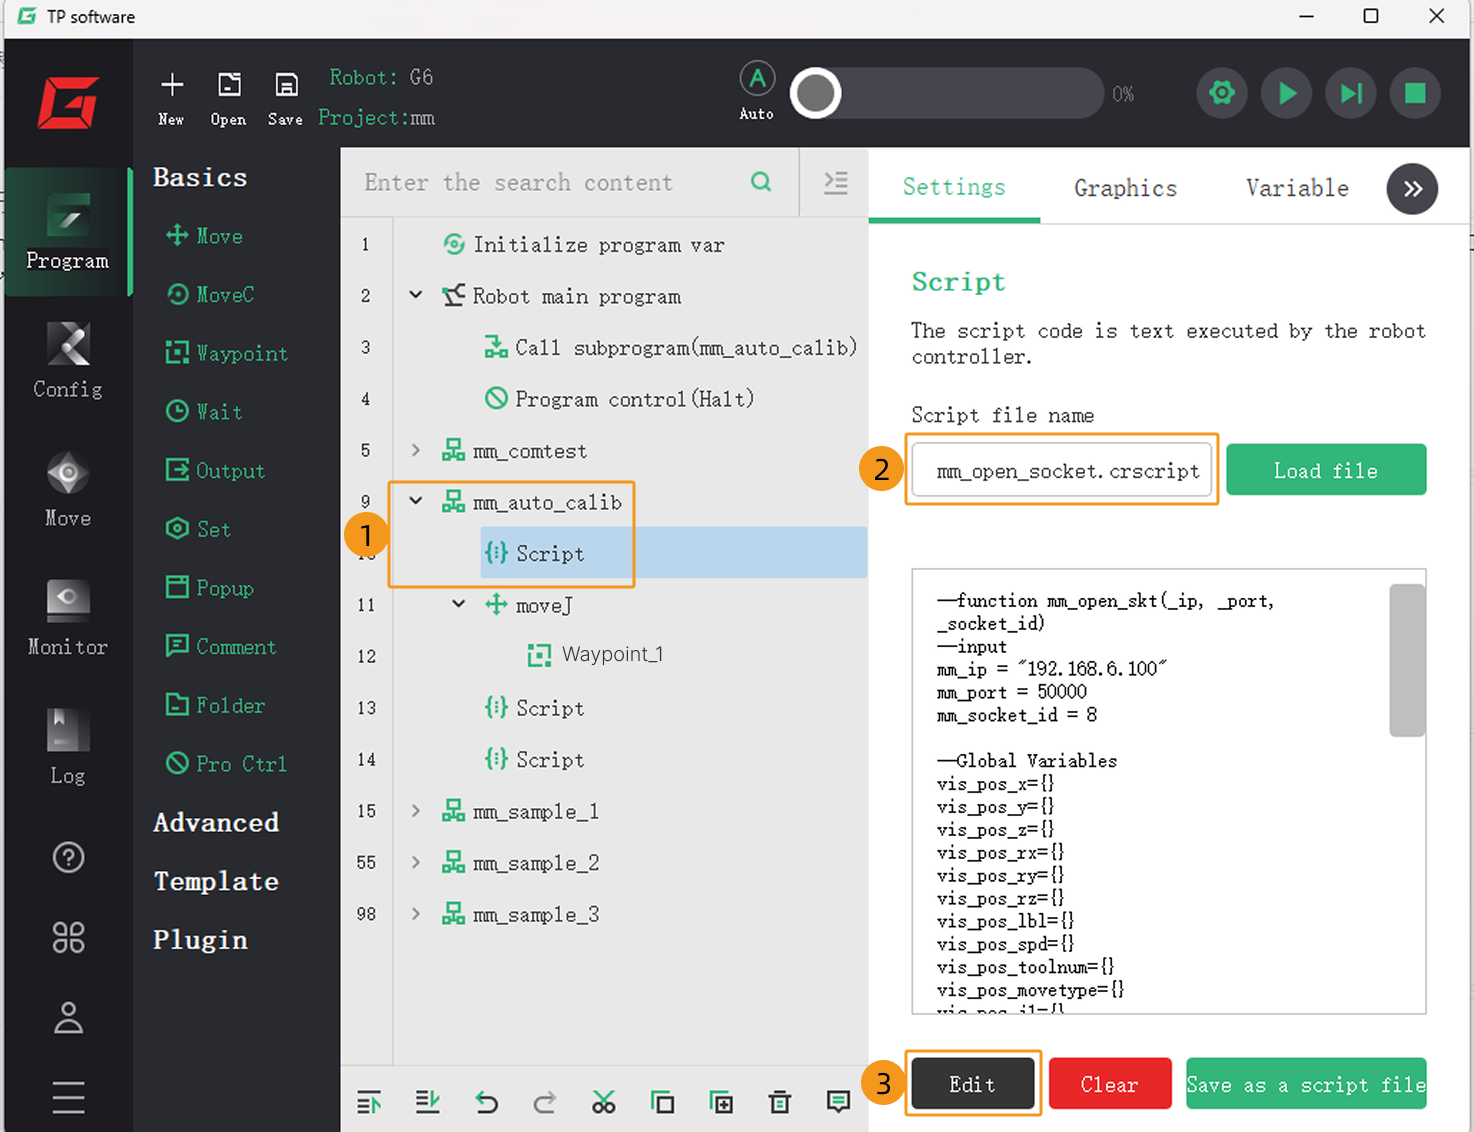
Task: Expand the mm_comtest subprogram node
Action: click(416, 450)
